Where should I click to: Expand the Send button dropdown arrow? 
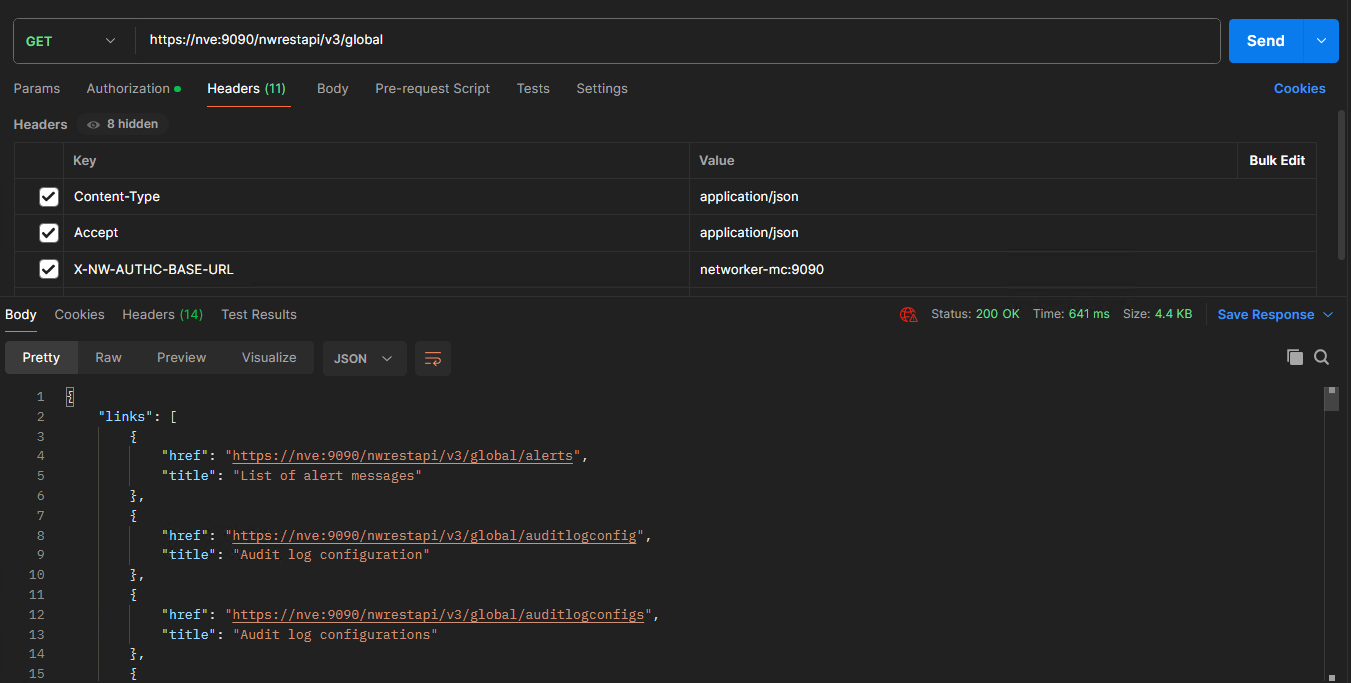(1321, 41)
